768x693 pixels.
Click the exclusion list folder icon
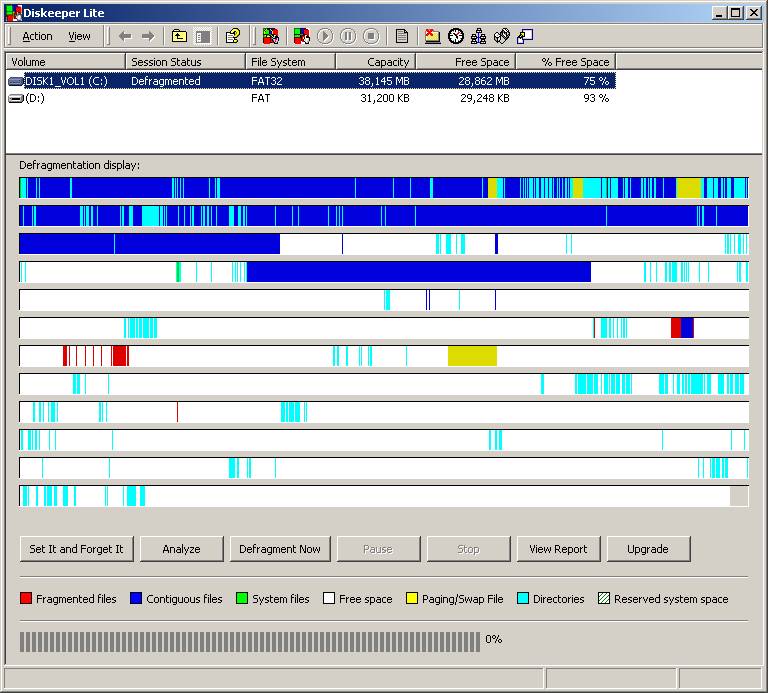432,36
